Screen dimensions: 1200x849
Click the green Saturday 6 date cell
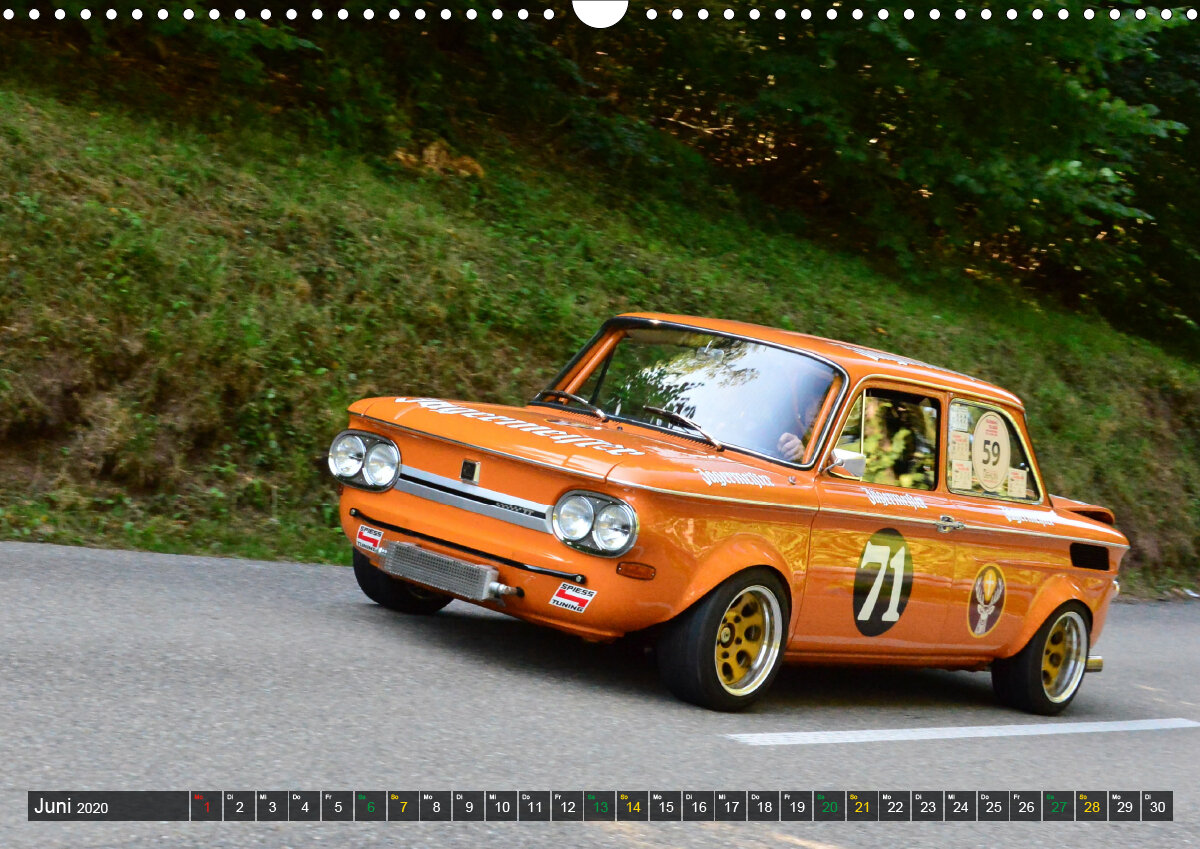[370, 806]
